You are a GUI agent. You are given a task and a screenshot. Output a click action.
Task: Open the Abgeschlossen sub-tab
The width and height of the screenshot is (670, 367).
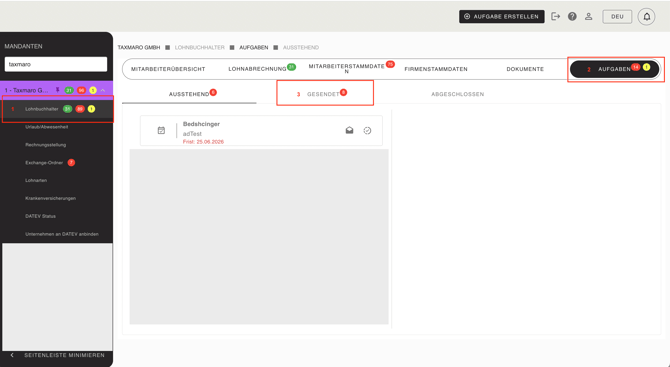coord(458,94)
